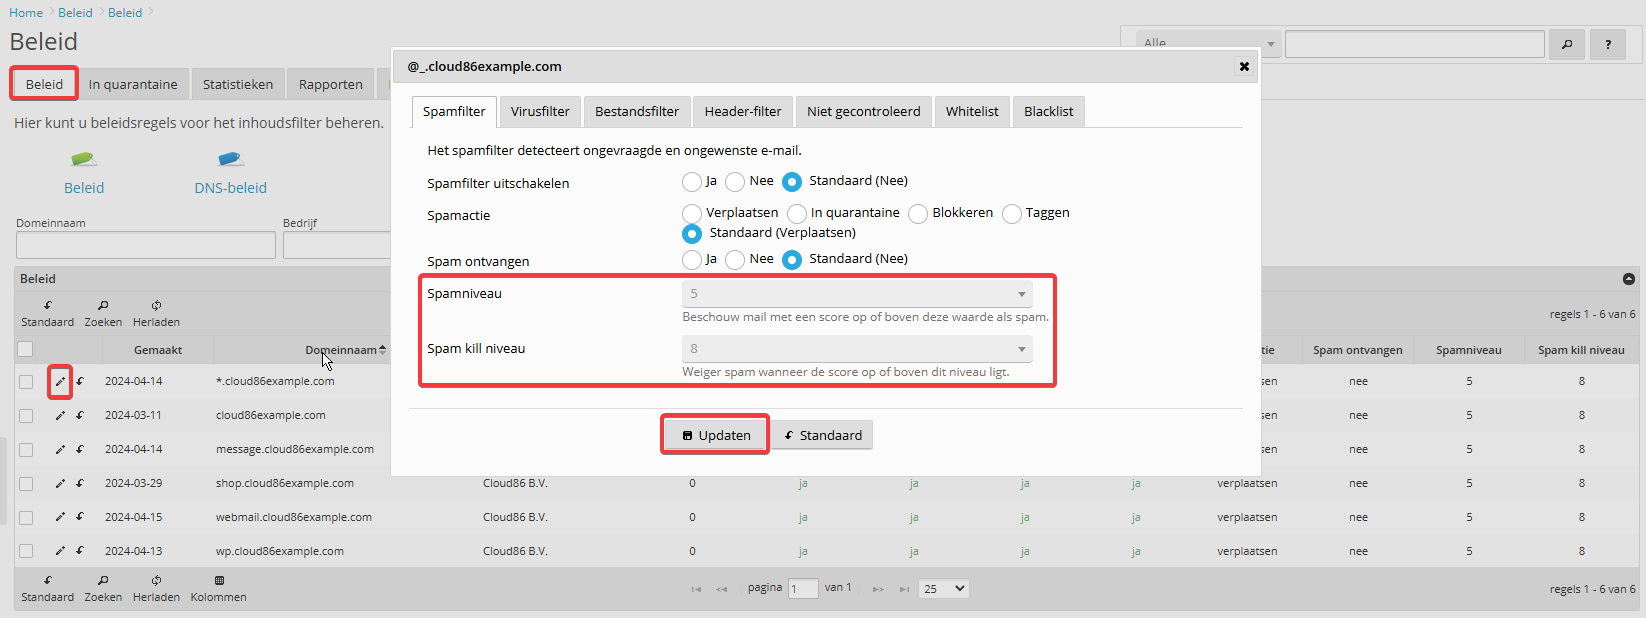Tick the select-all checkbox in grid header

(x=26, y=349)
